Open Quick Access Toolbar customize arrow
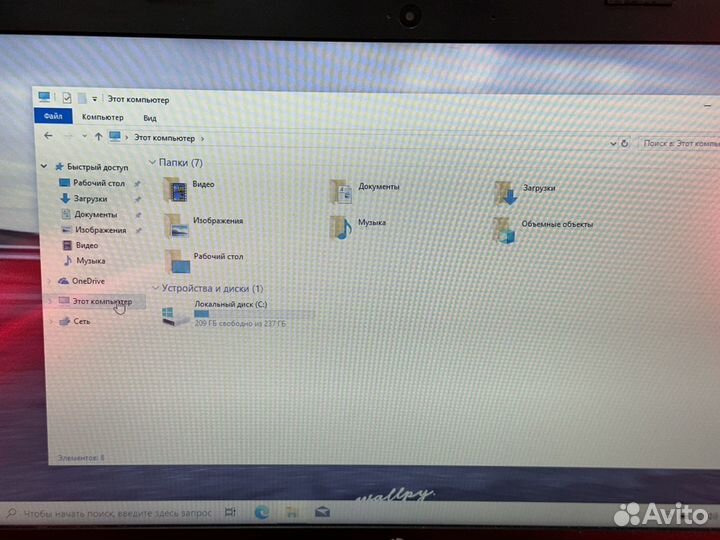Viewport: 720px width, 540px height. point(95,99)
